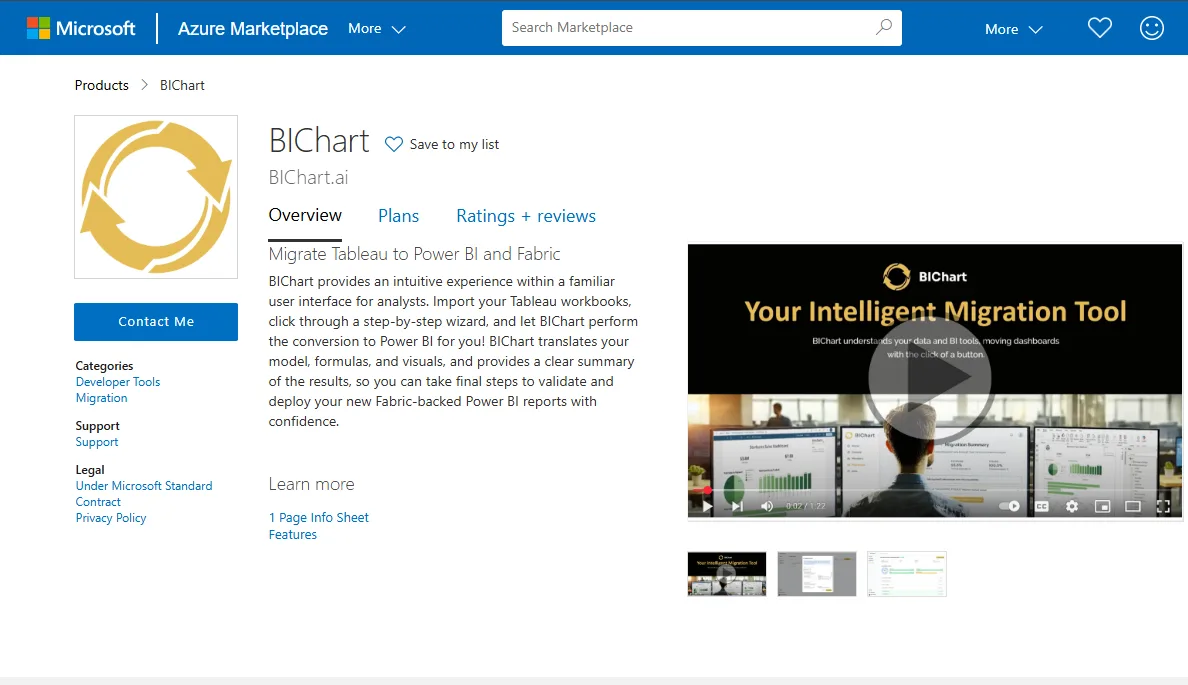Switch to the Plans tab
Screen dimensions: 1188x685
click(398, 216)
